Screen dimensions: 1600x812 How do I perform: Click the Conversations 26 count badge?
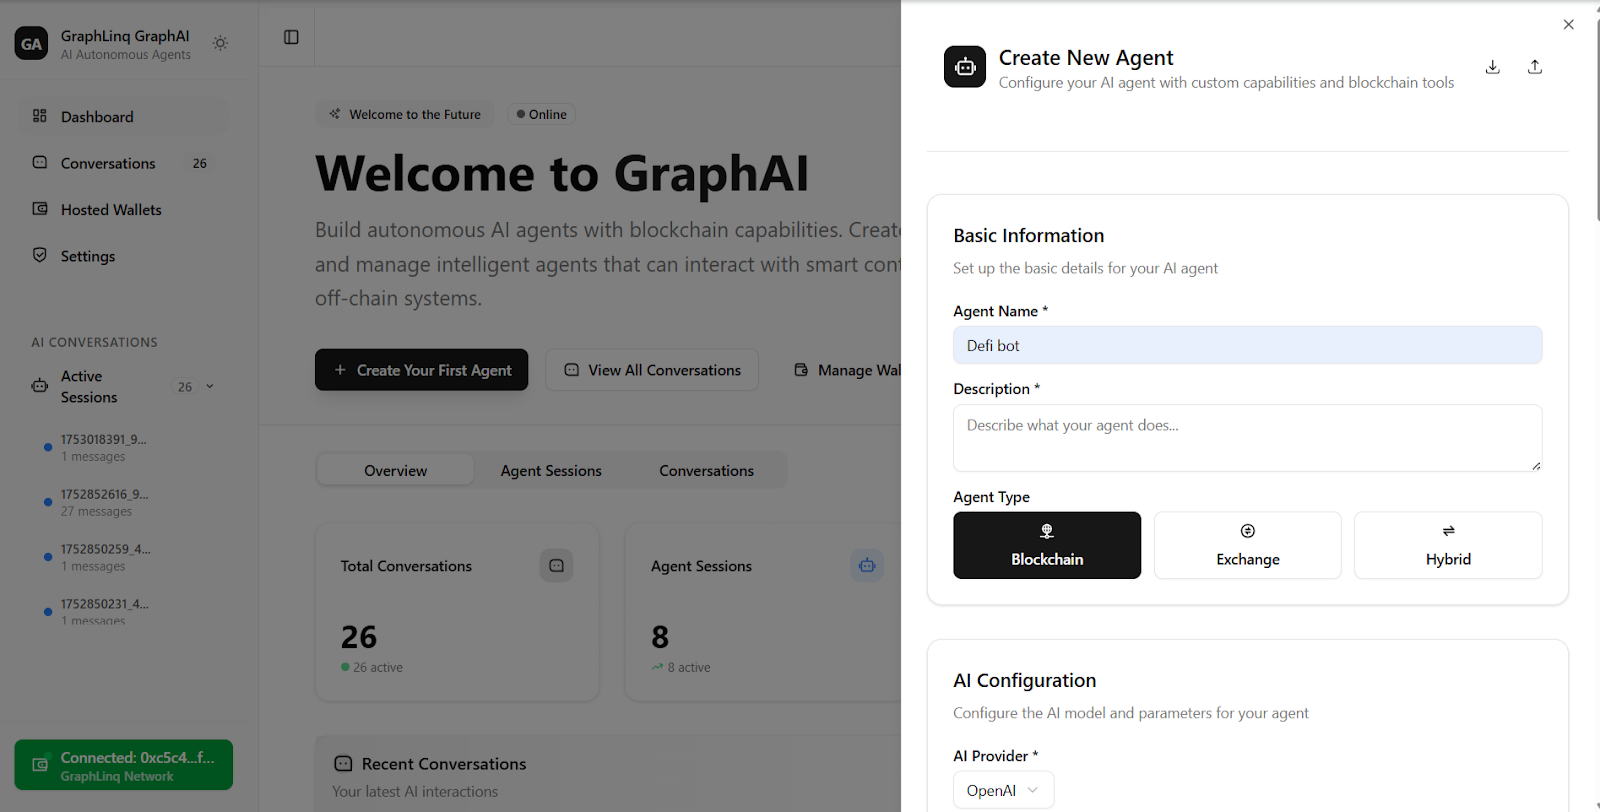[x=200, y=163]
